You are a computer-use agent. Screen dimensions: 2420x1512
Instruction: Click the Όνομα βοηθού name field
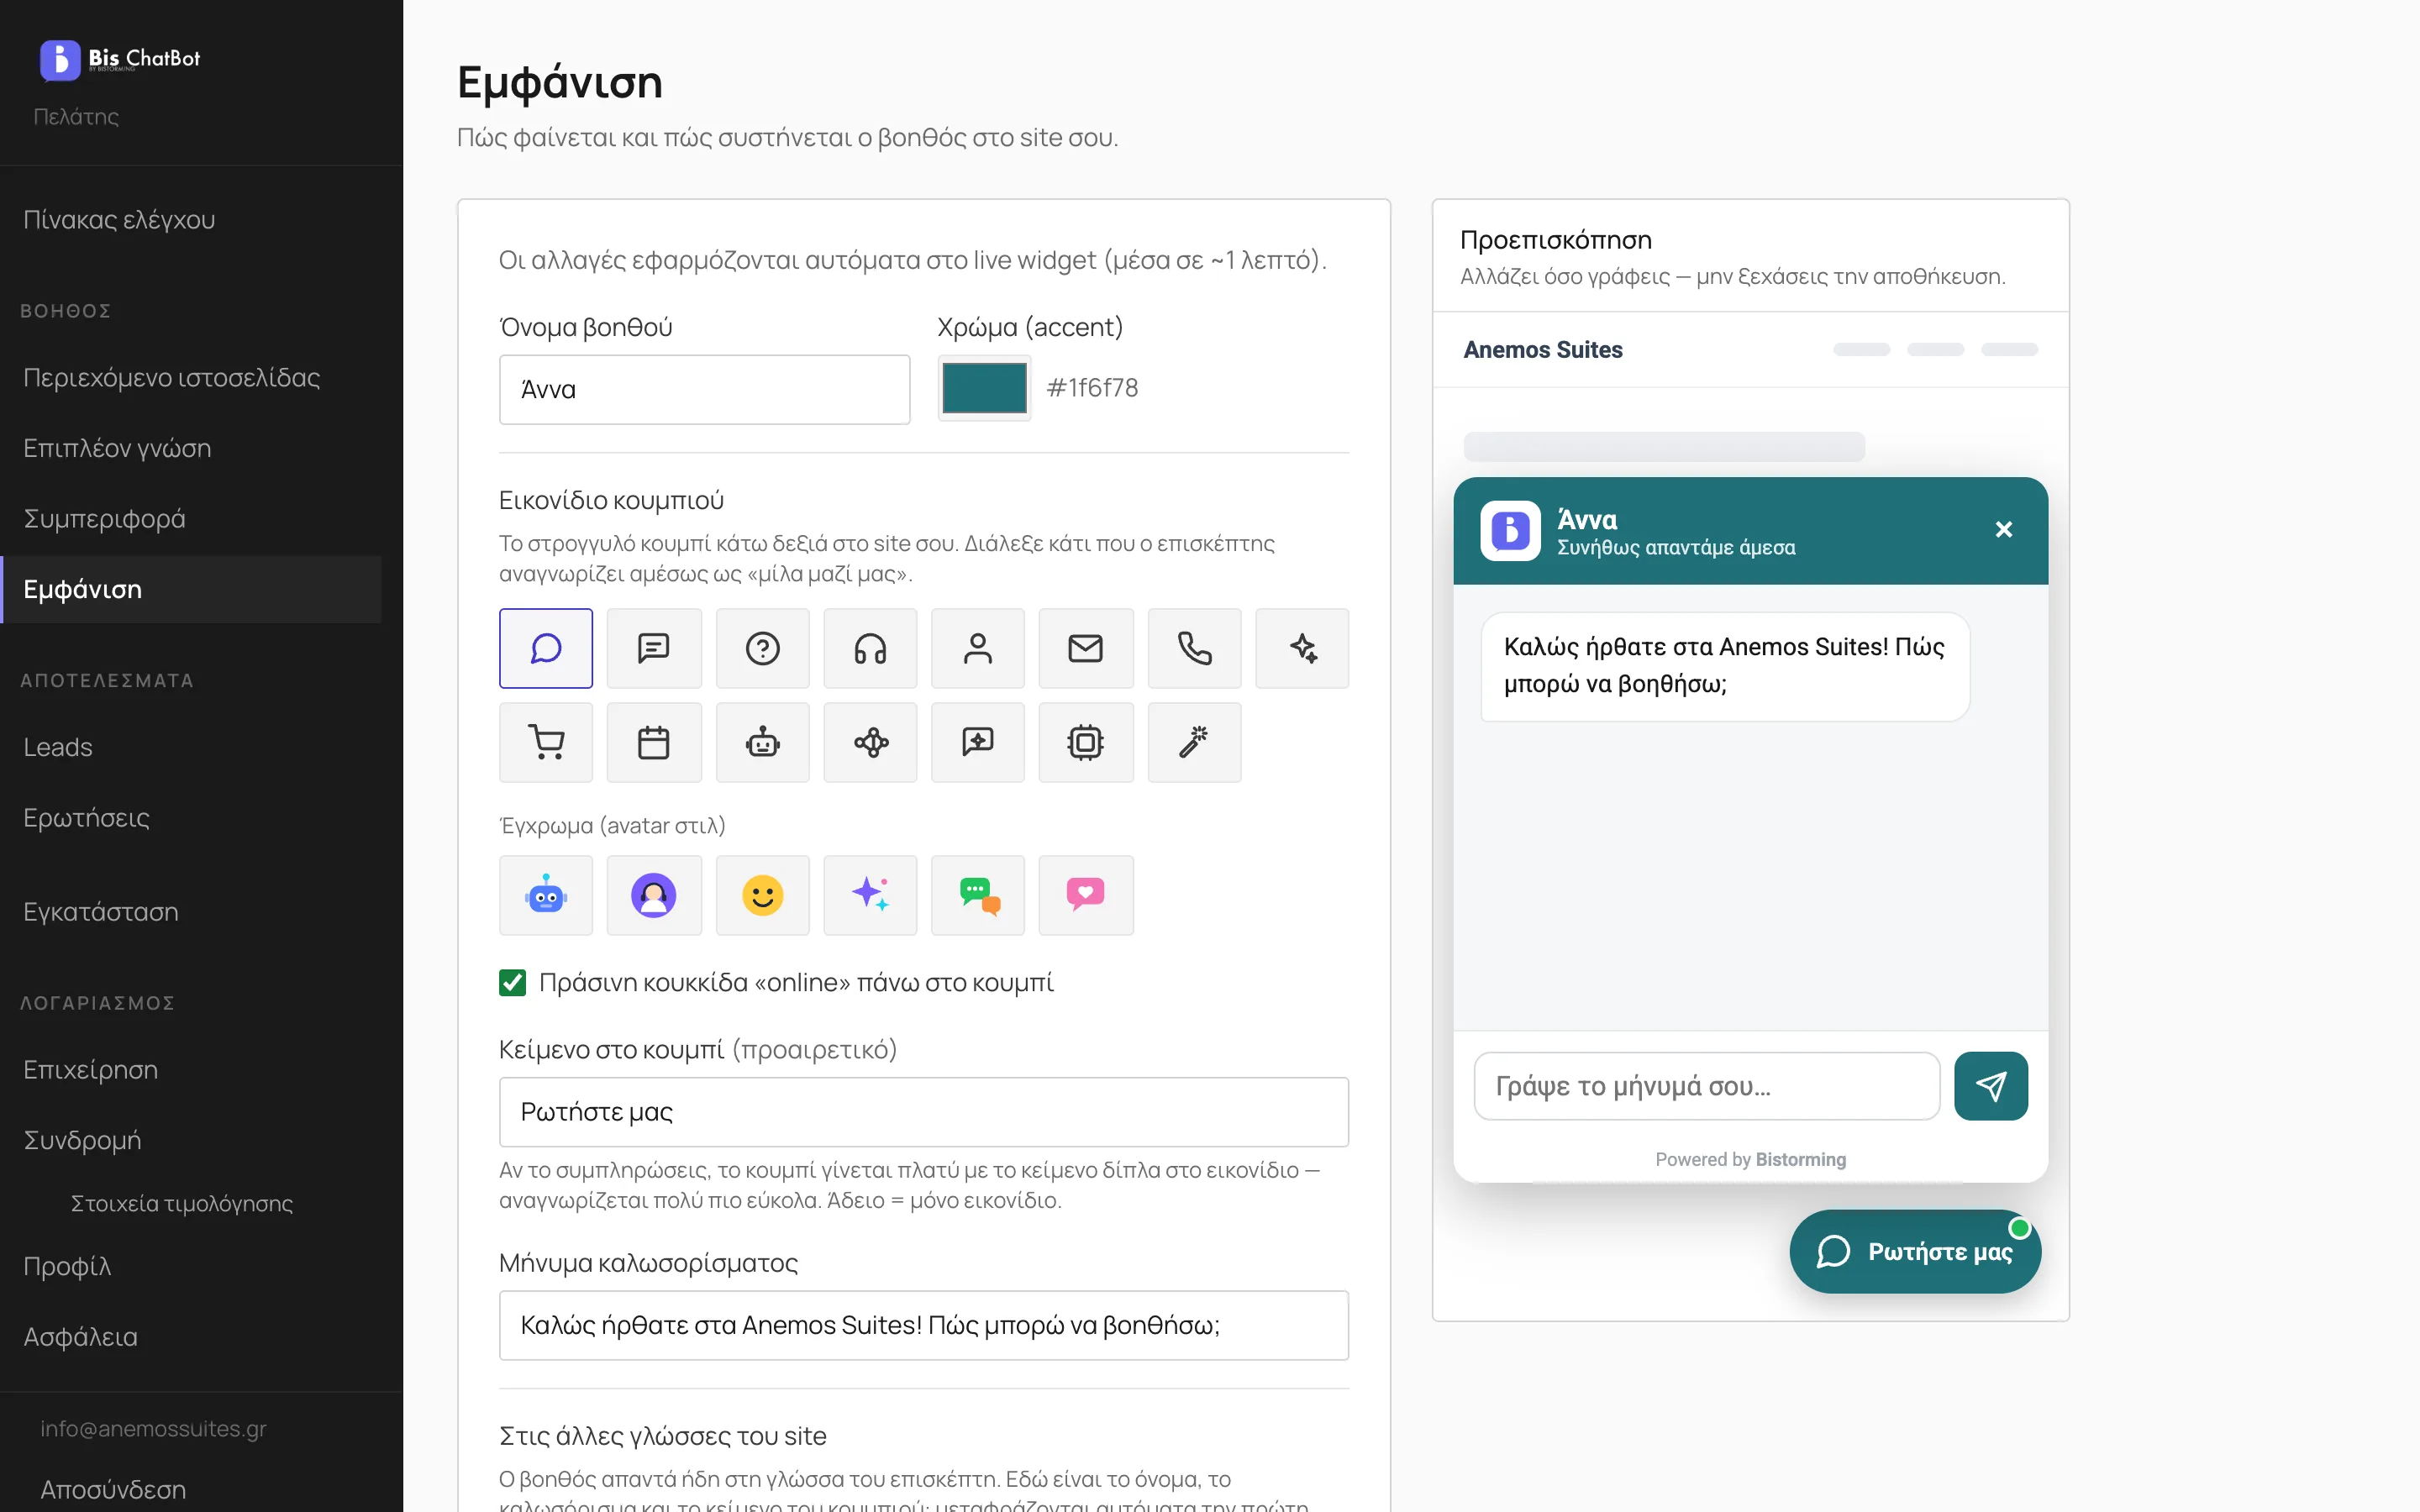tap(705, 389)
